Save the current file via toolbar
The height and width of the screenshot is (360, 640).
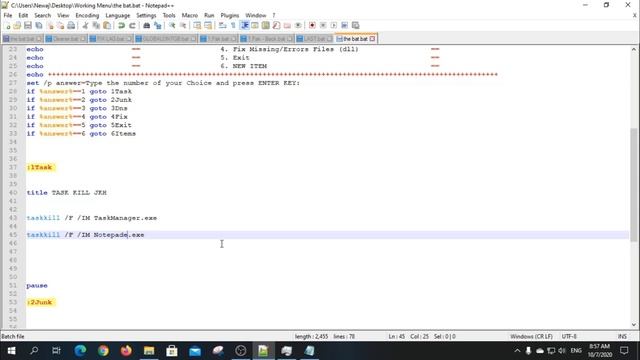pyautogui.click(x=28, y=25)
